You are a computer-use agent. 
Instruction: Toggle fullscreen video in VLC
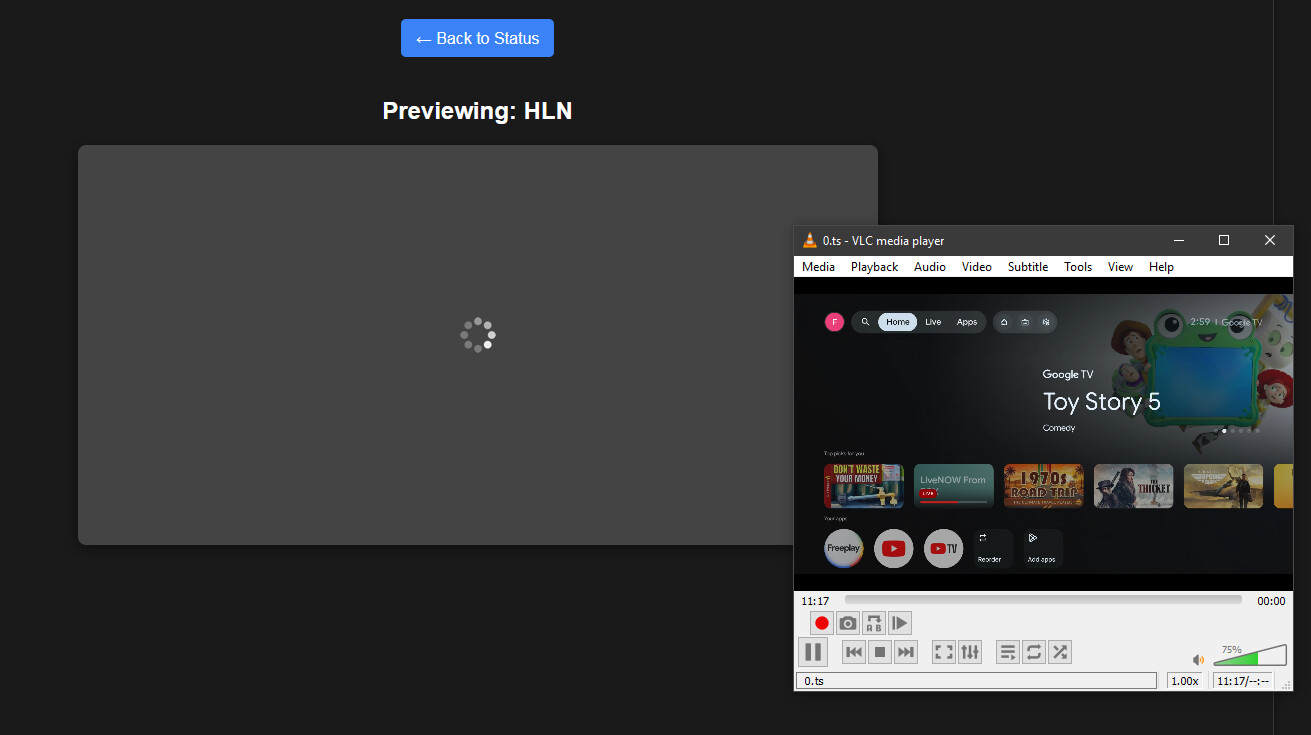coord(944,652)
